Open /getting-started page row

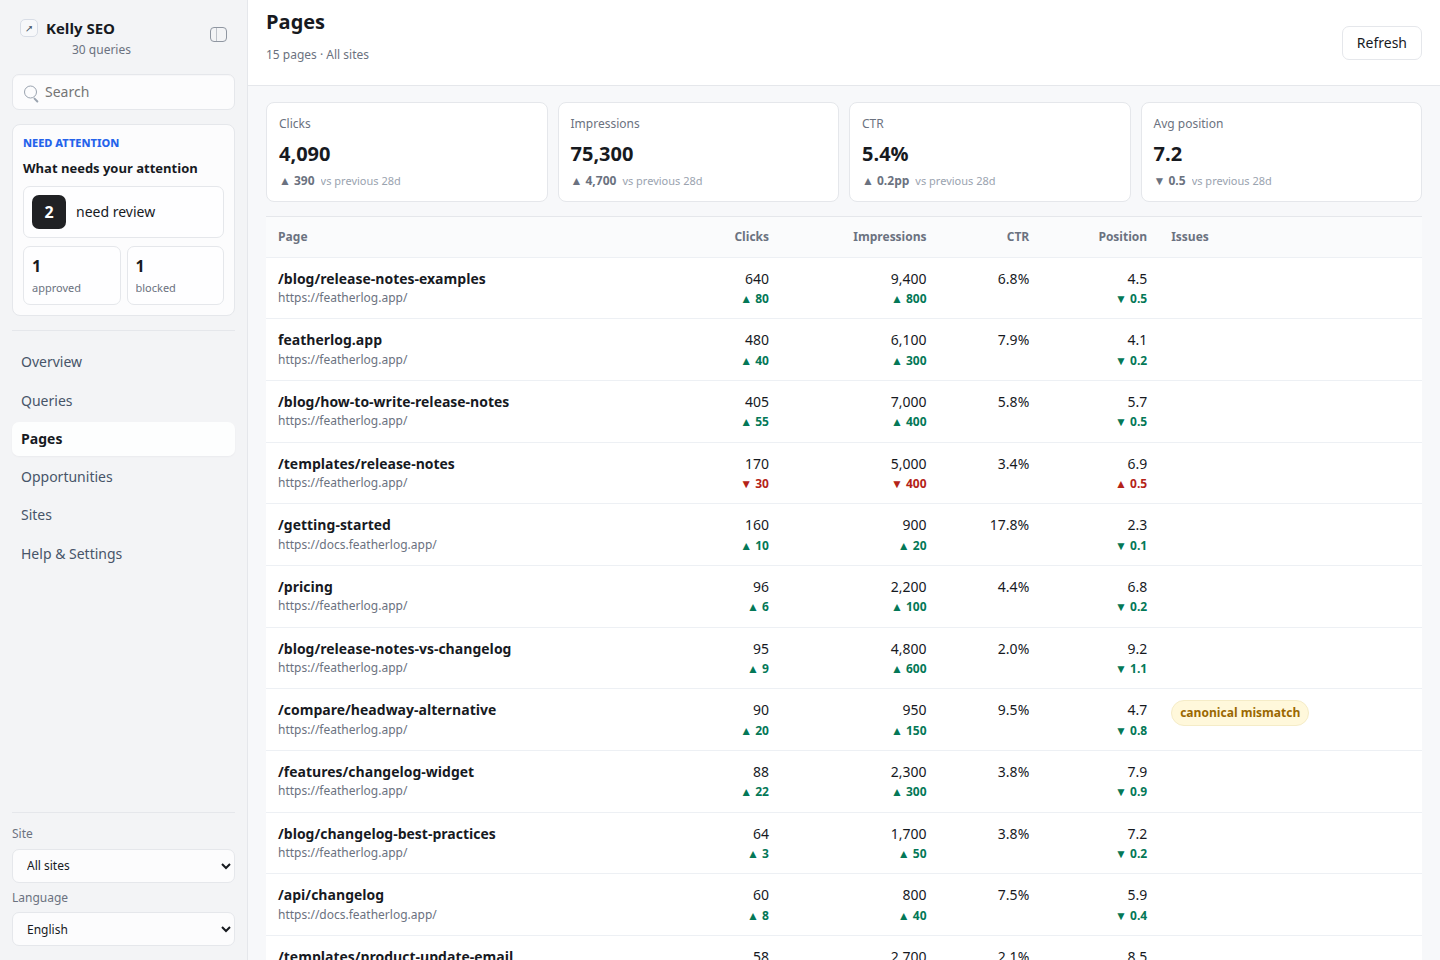844,535
